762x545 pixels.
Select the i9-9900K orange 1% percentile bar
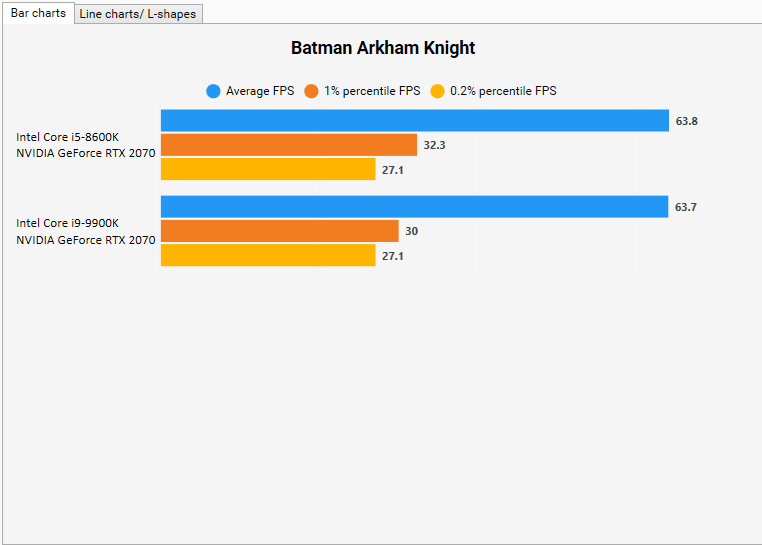click(x=280, y=231)
